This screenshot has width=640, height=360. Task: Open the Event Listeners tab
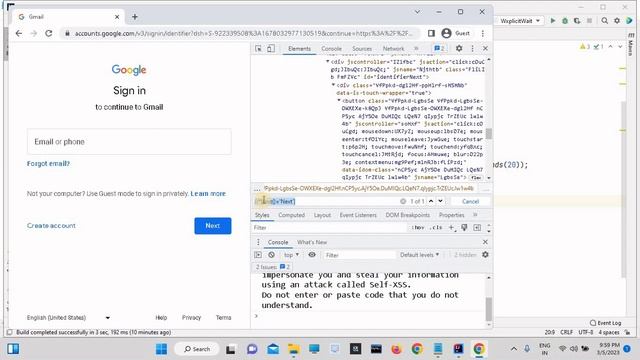358,215
